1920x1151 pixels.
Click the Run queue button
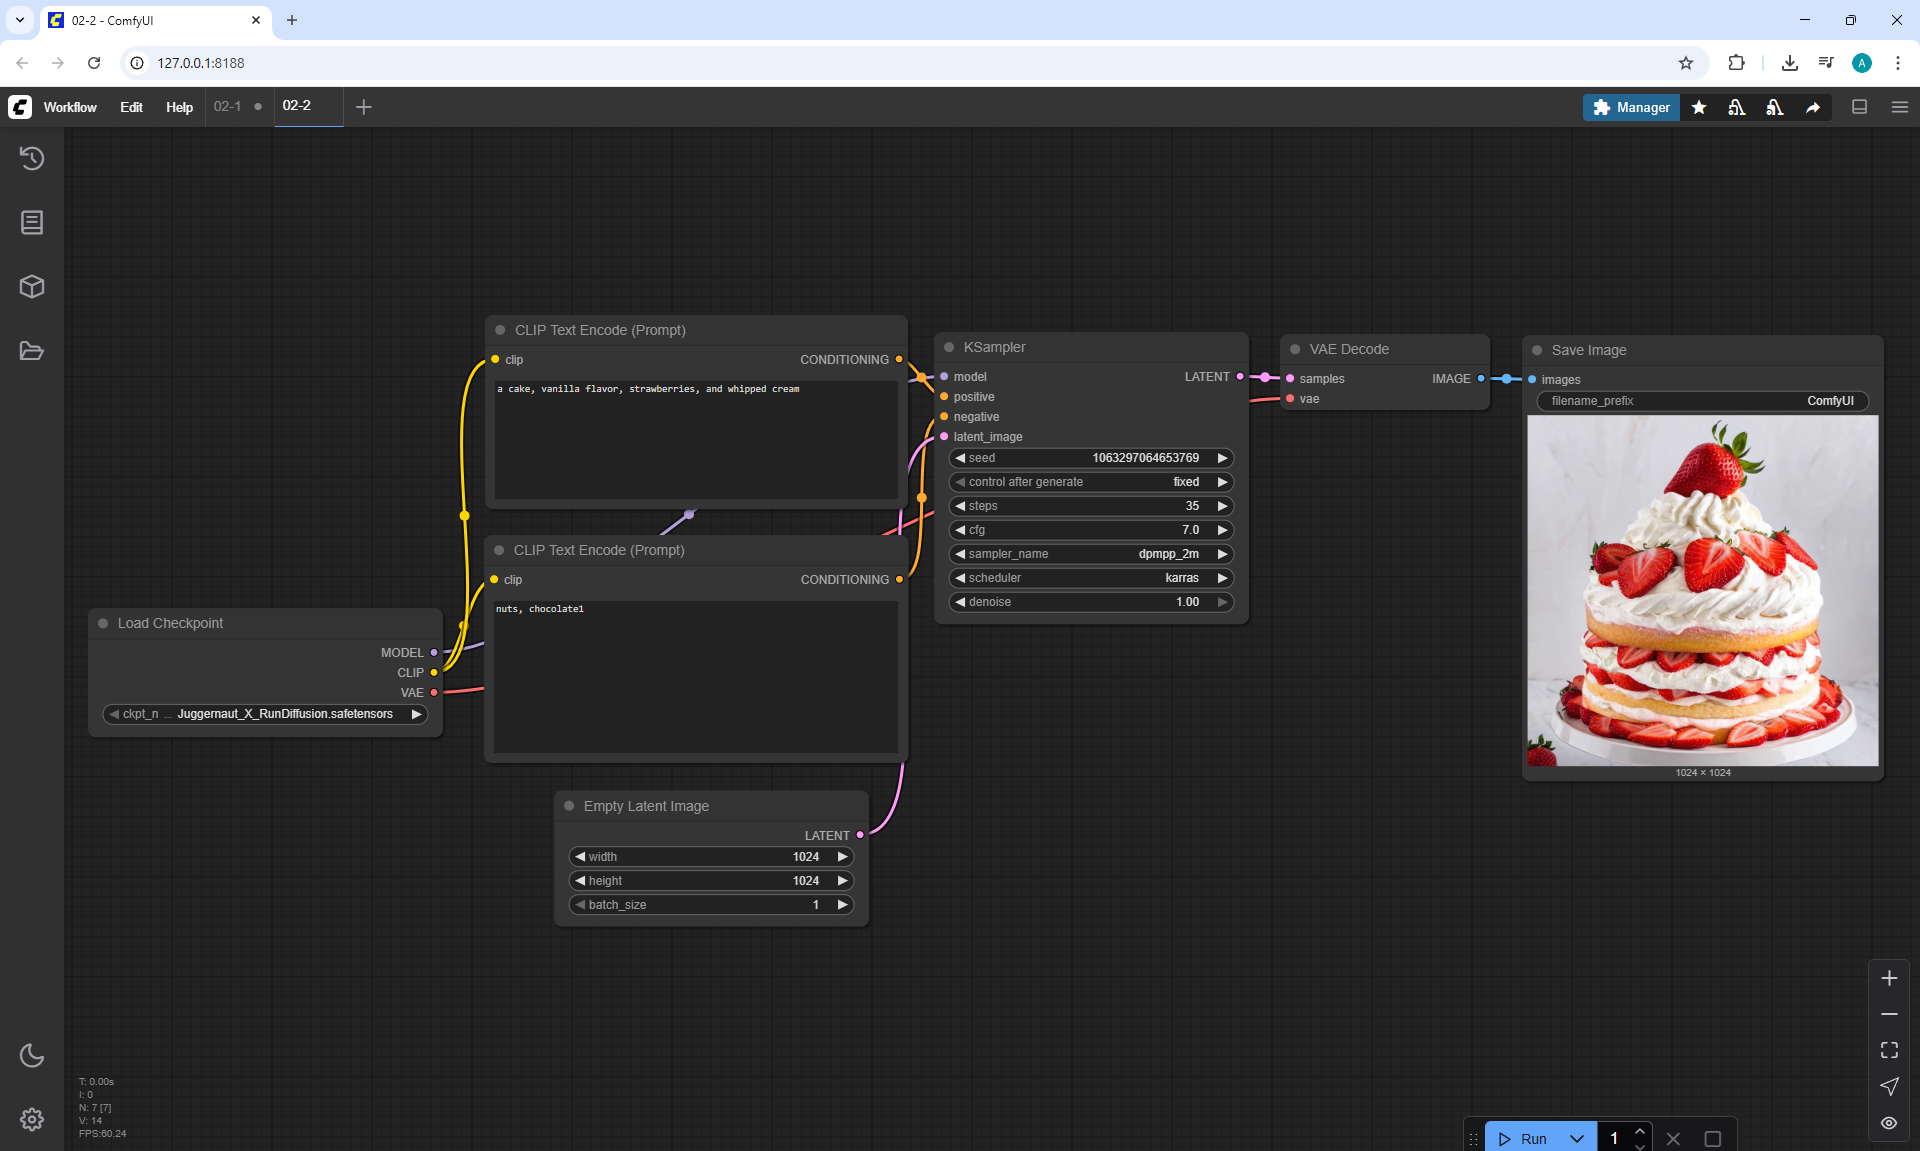click(1524, 1139)
